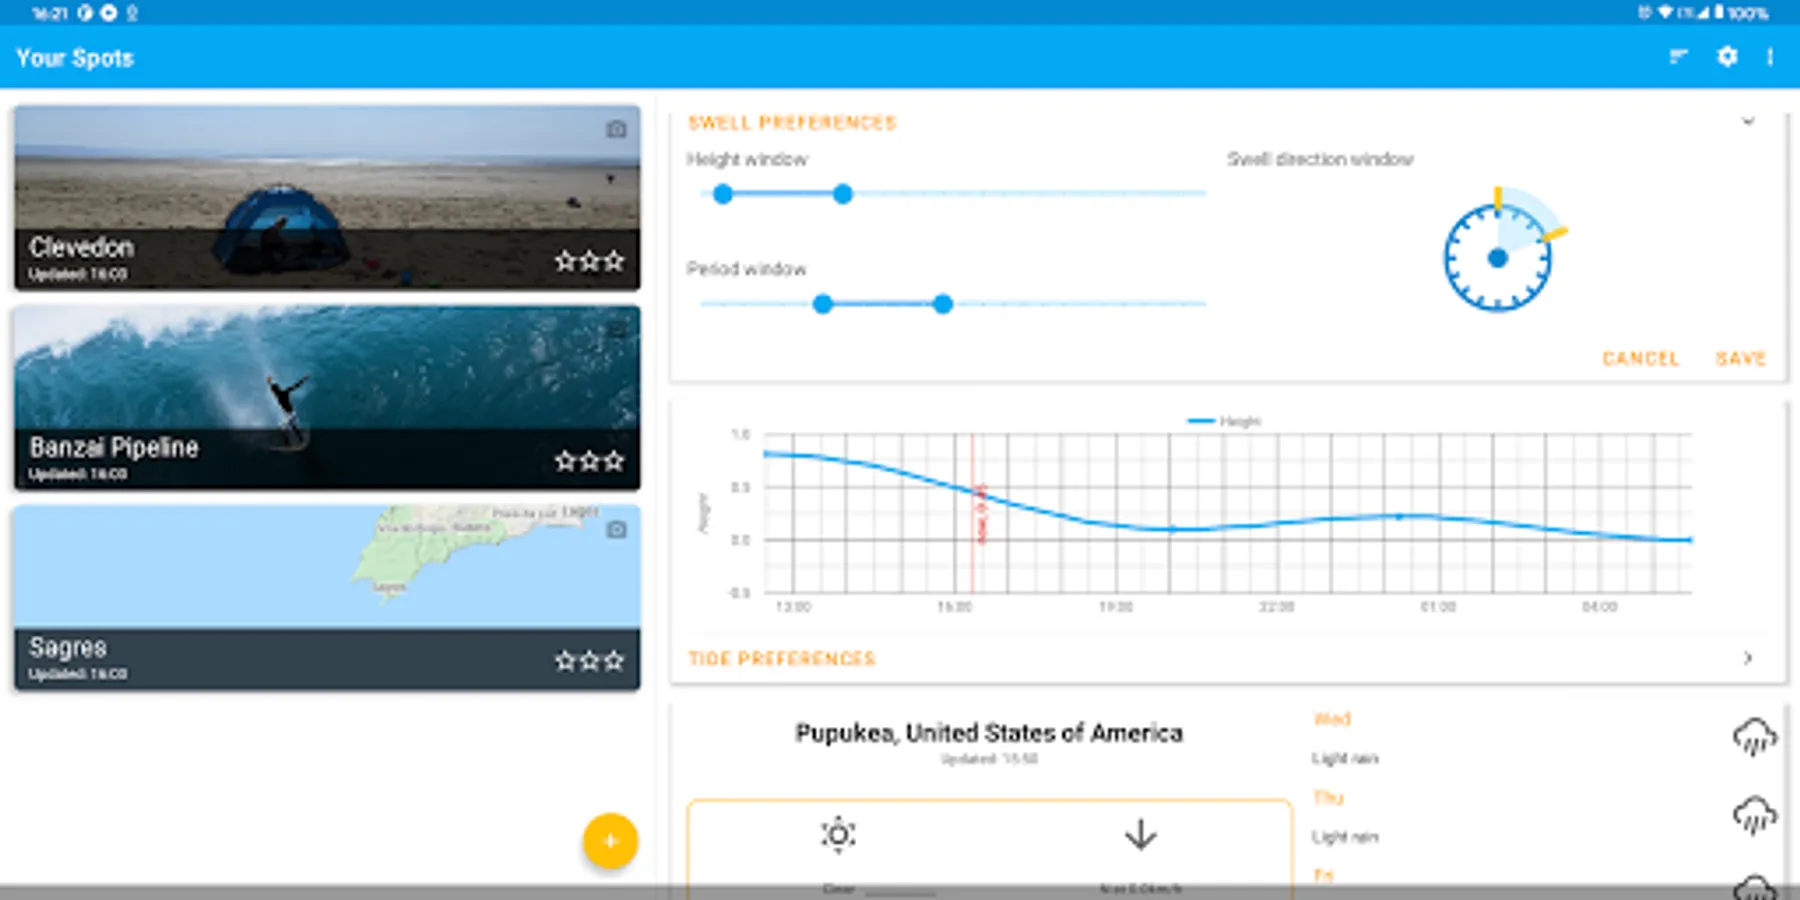Image resolution: width=1800 pixels, height=900 pixels.
Task: Open the Banzai Pipeline spot card
Action: tap(327, 398)
